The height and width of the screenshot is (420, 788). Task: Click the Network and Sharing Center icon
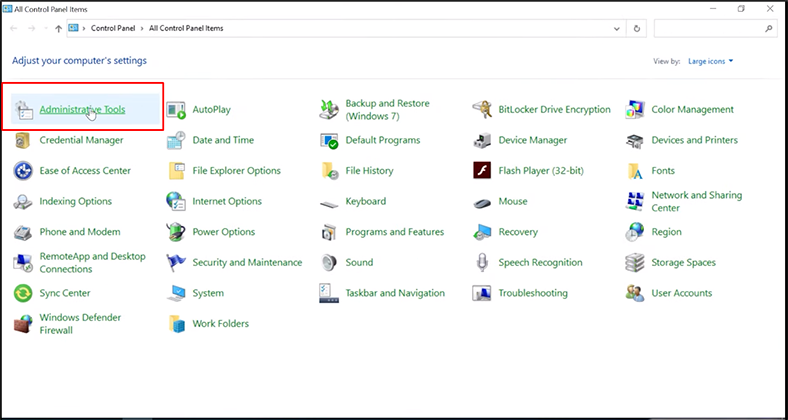point(635,201)
